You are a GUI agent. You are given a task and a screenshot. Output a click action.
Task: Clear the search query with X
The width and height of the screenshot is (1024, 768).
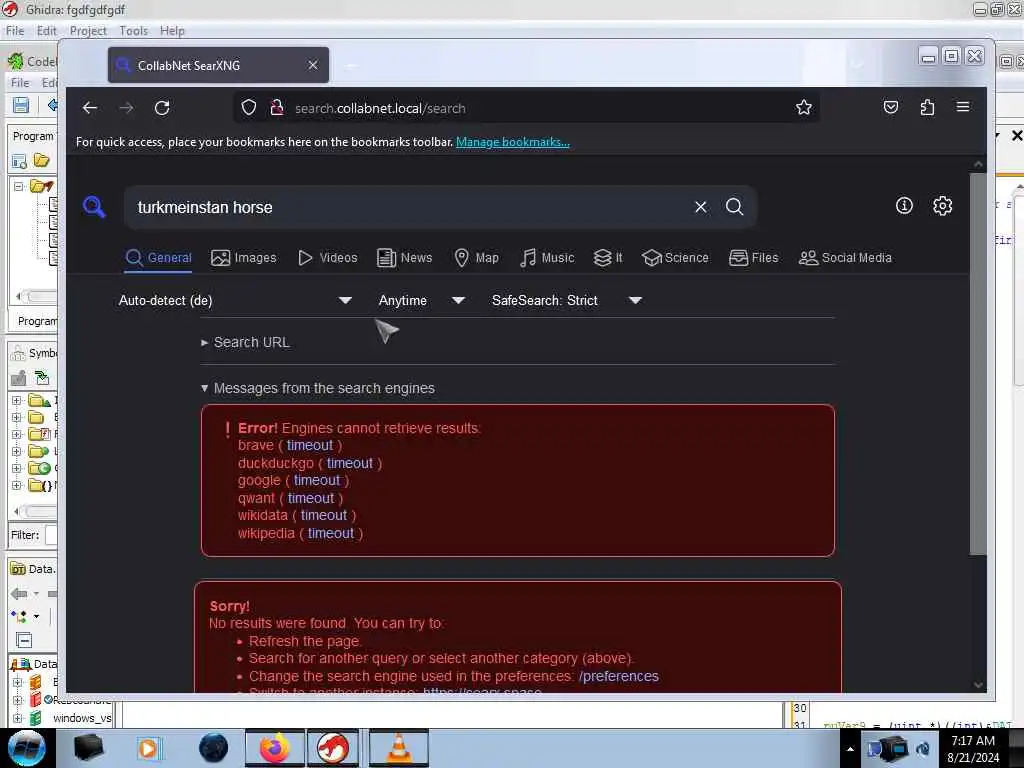point(701,207)
